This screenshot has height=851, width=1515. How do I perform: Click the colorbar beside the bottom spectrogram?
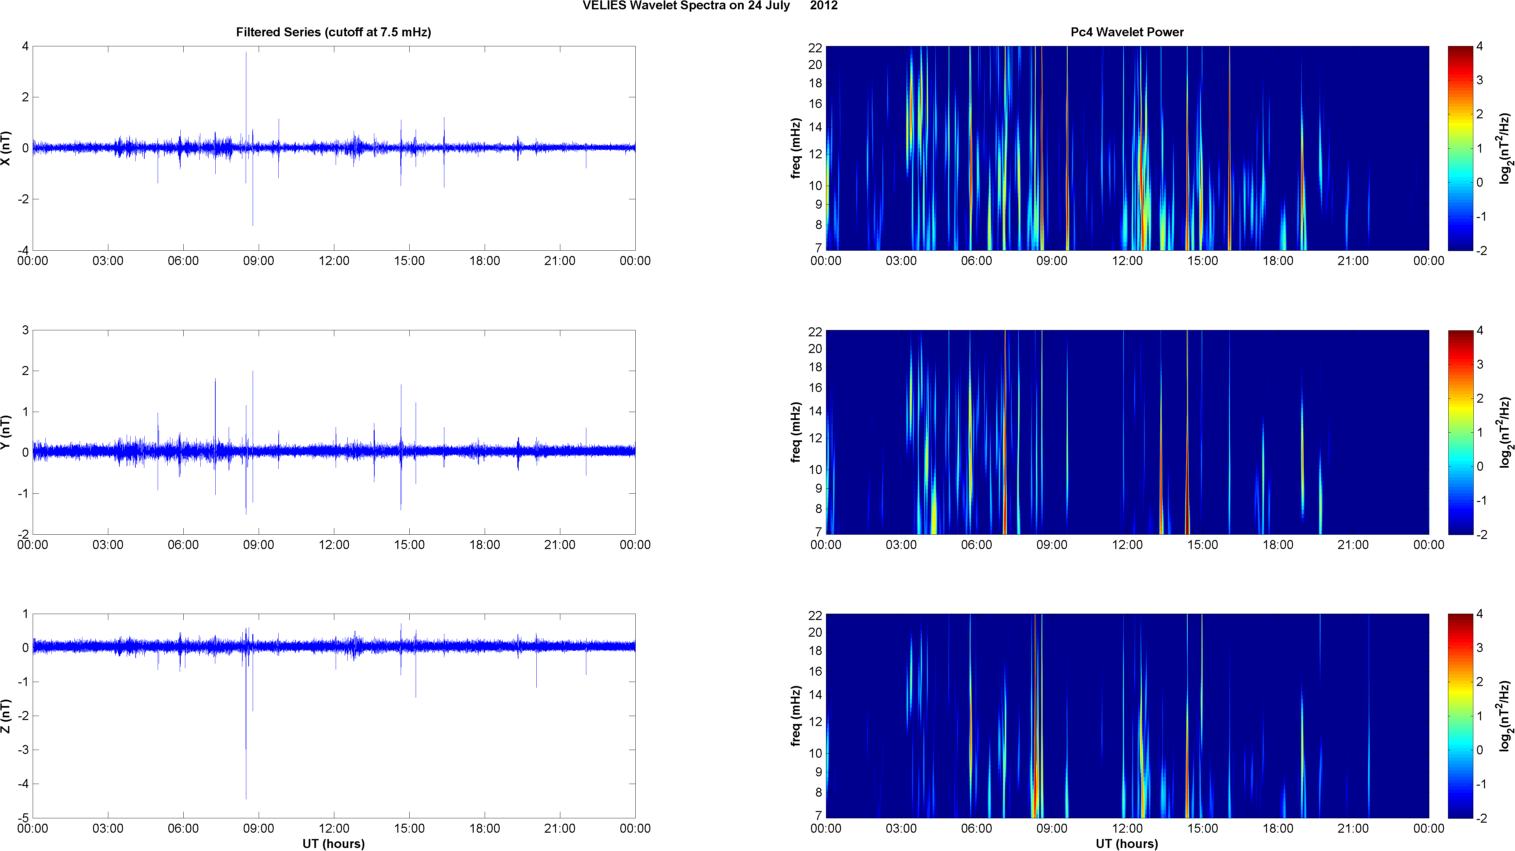(1460, 716)
